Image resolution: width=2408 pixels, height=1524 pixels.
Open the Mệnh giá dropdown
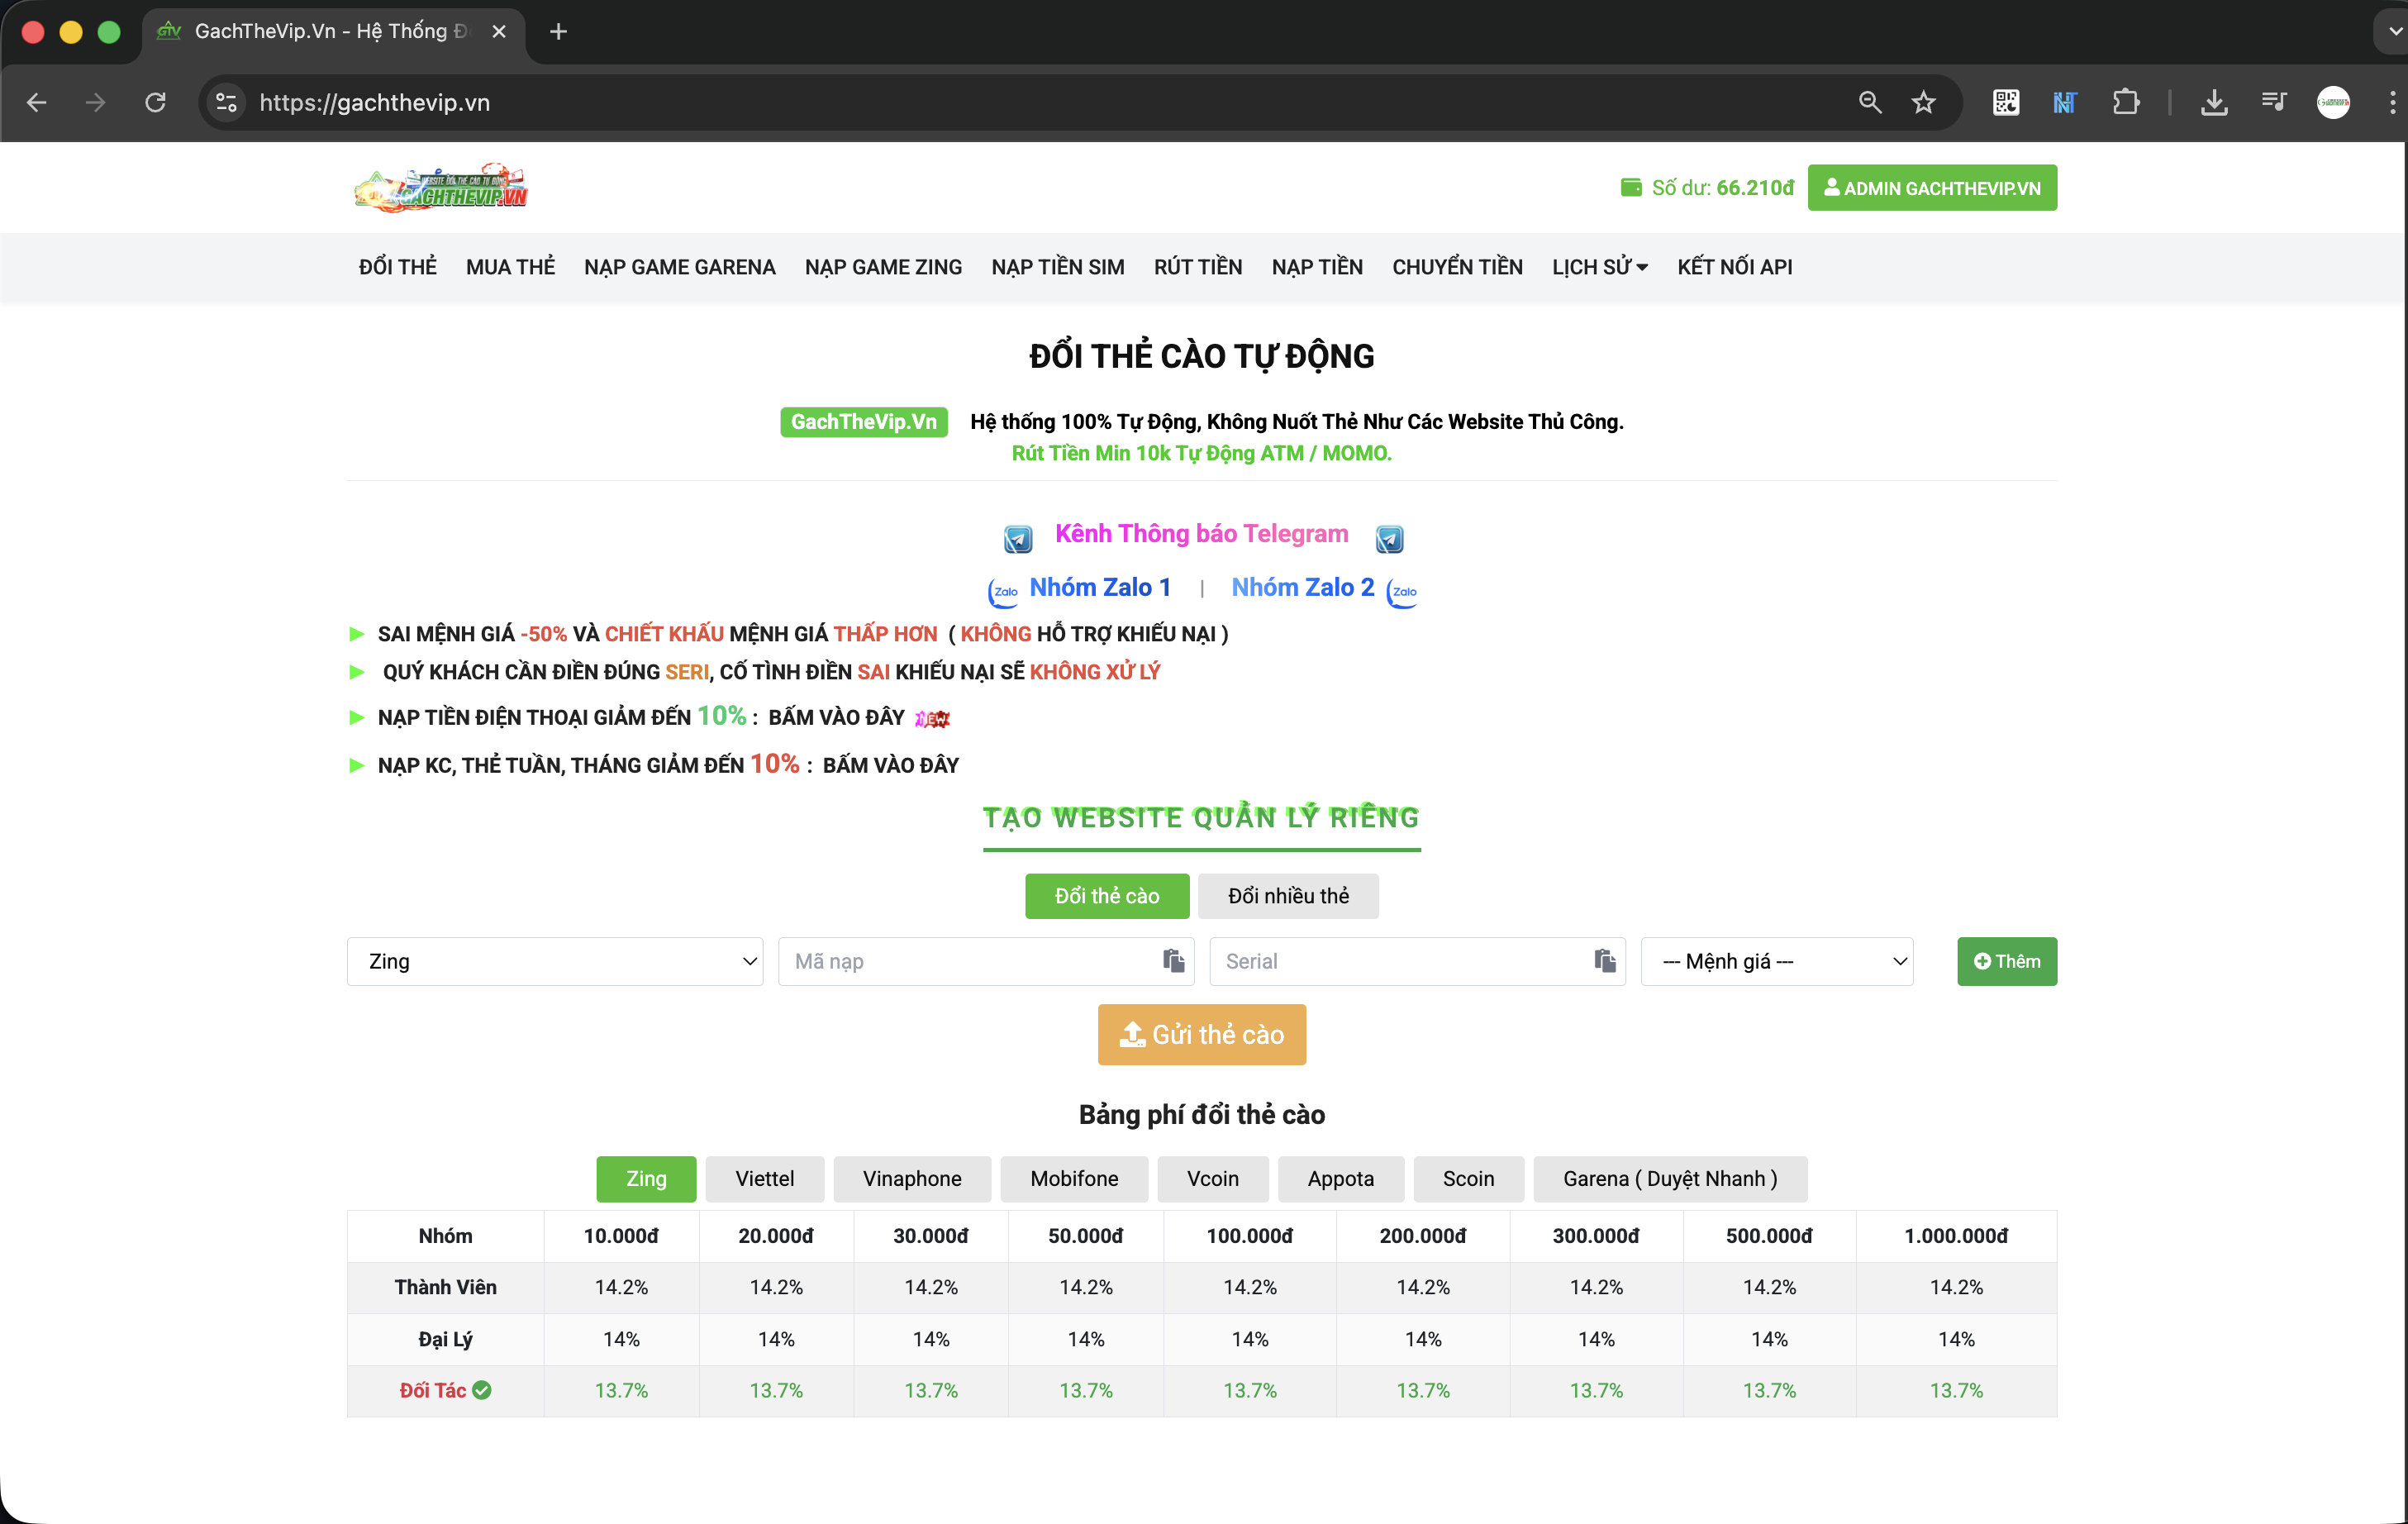(x=1777, y=961)
